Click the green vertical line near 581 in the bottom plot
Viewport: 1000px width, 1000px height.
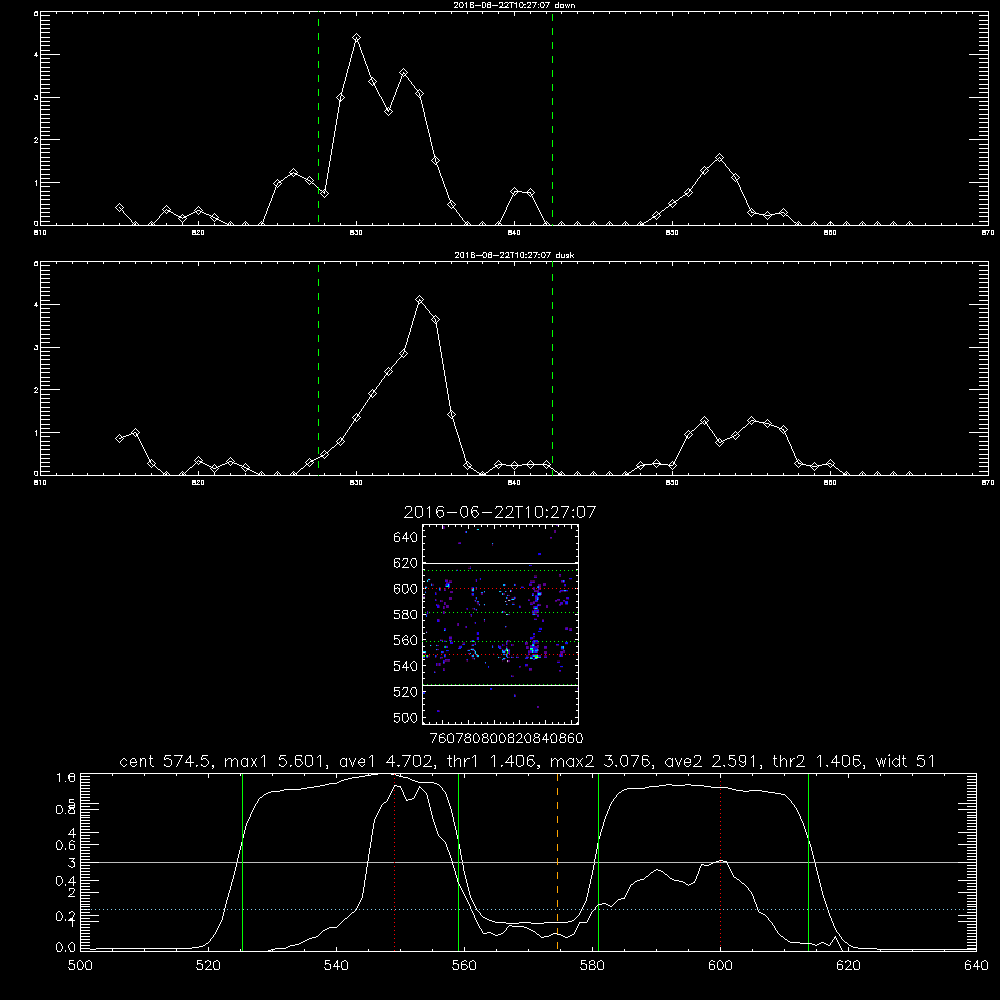click(x=598, y=862)
